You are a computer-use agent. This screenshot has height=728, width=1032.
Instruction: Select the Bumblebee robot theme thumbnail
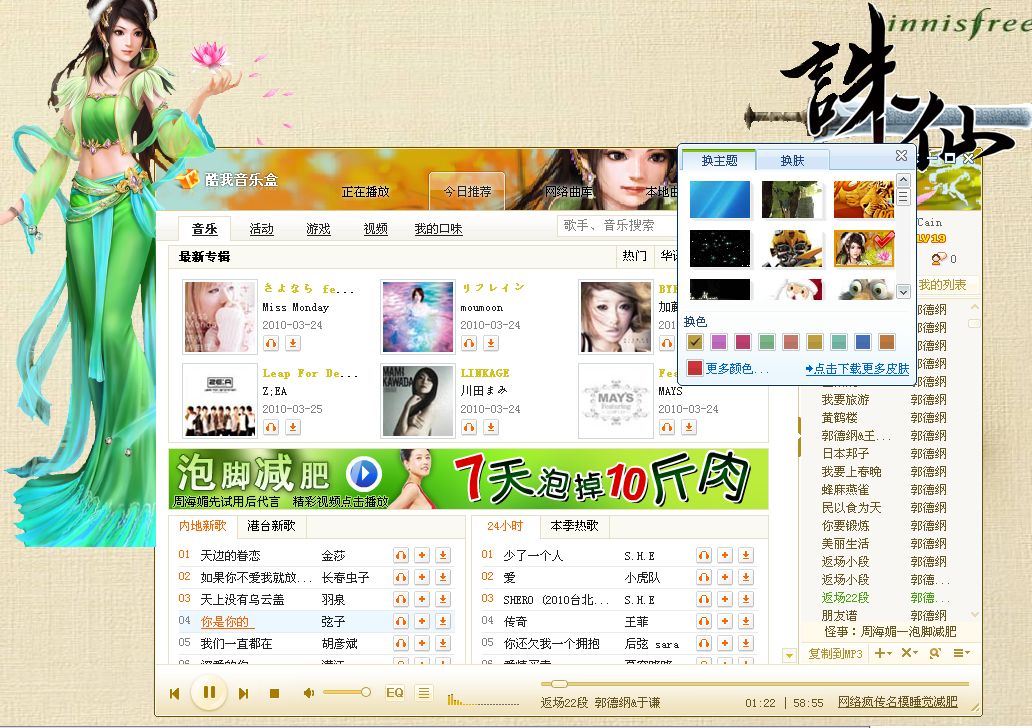click(x=792, y=248)
